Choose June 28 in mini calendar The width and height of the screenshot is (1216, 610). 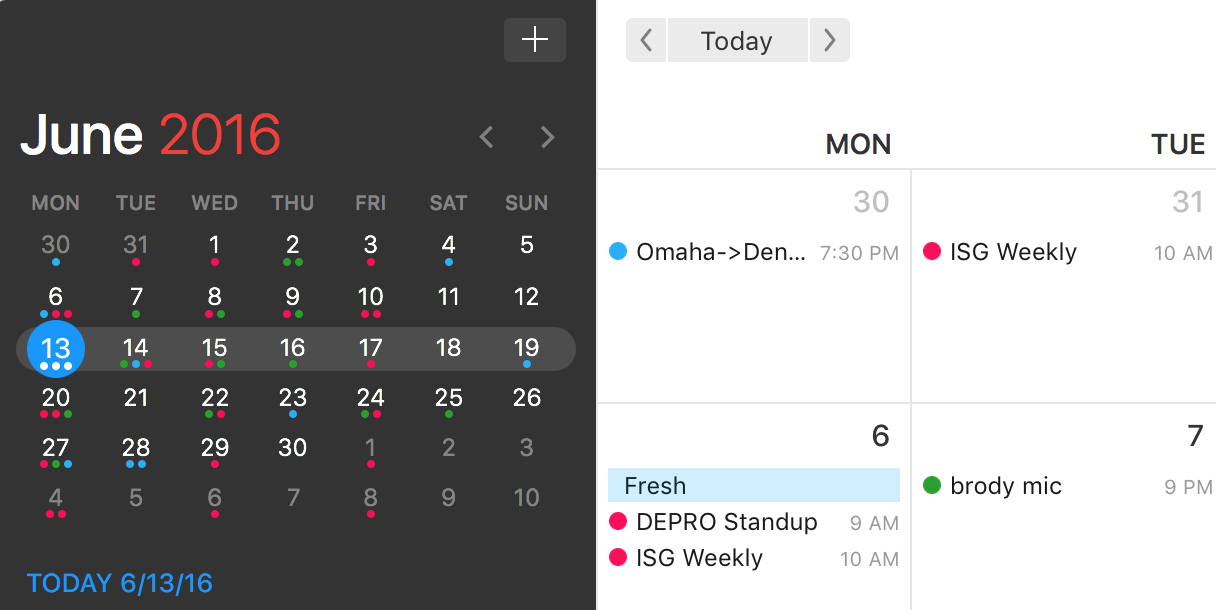136,450
